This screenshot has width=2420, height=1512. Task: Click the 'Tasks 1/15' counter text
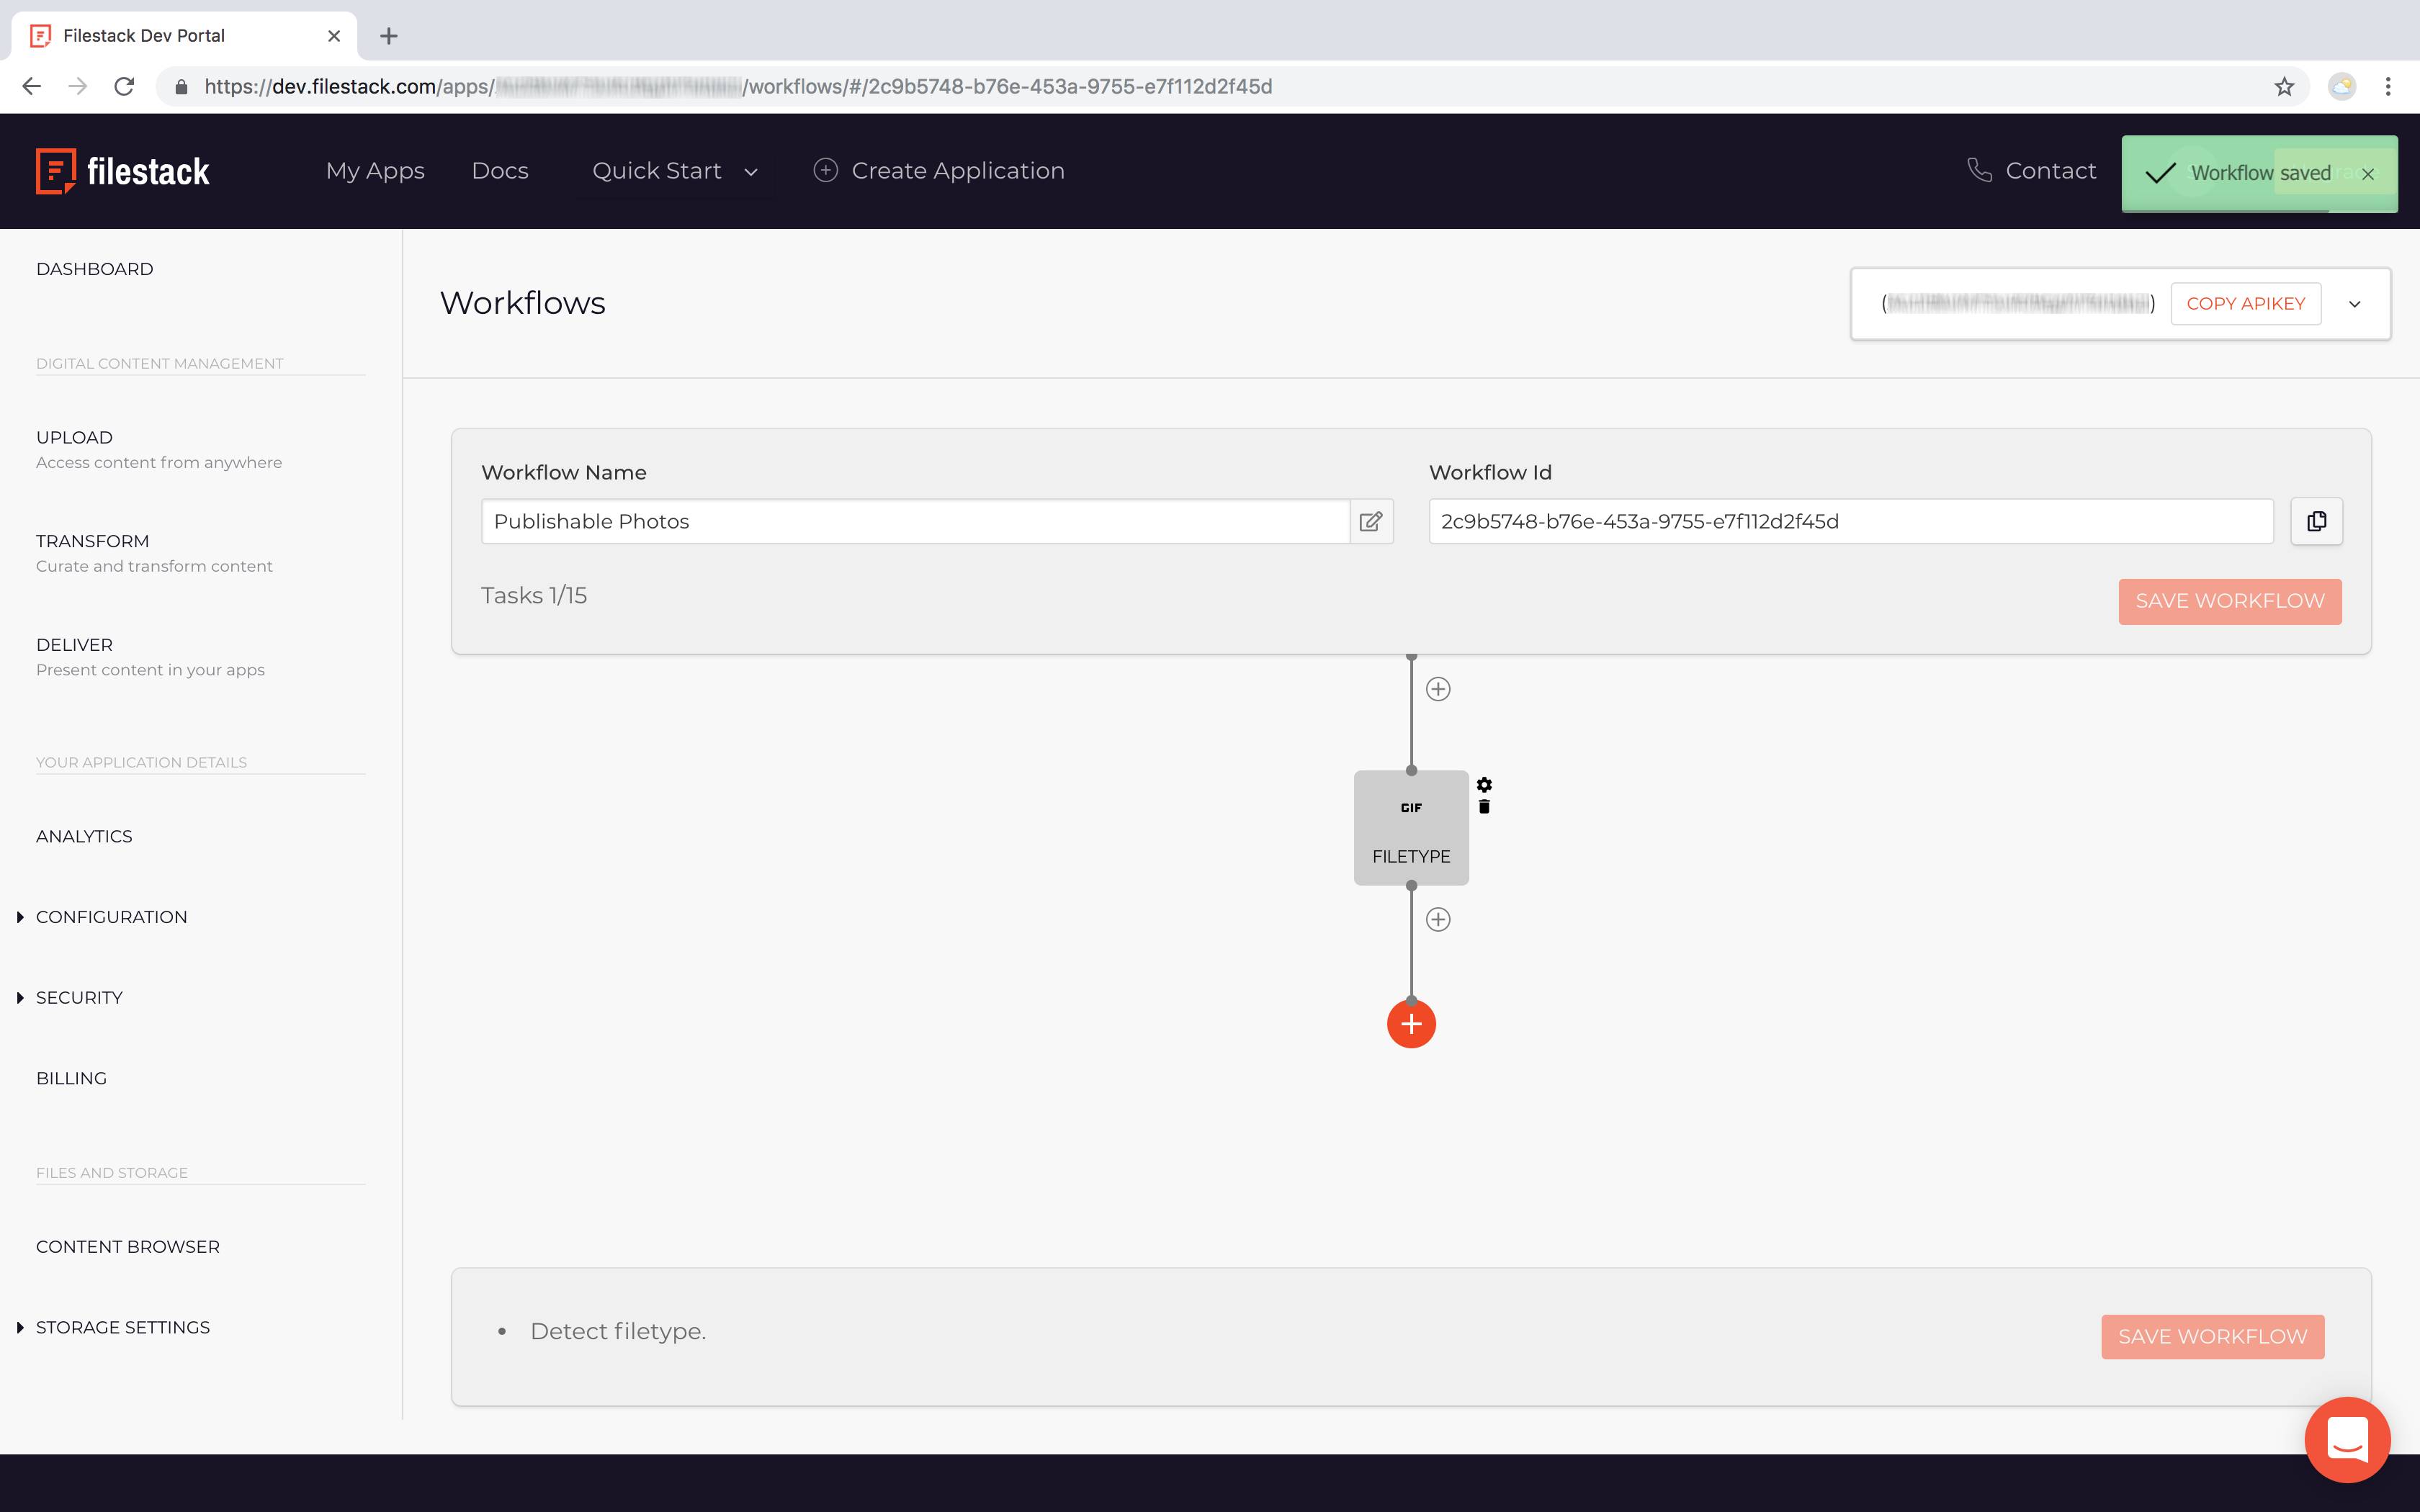pyautogui.click(x=534, y=596)
